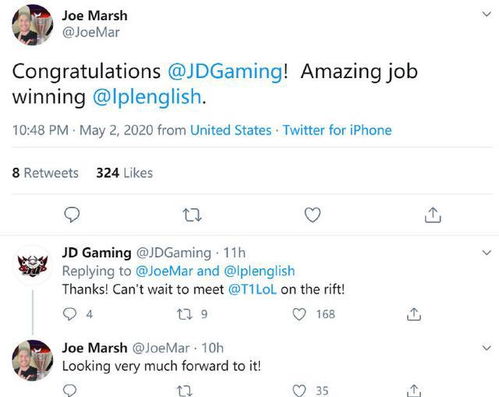Image resolution: width=499 pixels, height=397 pixels.
Task: View the 324 Likes list
Action: click(124, 173)
